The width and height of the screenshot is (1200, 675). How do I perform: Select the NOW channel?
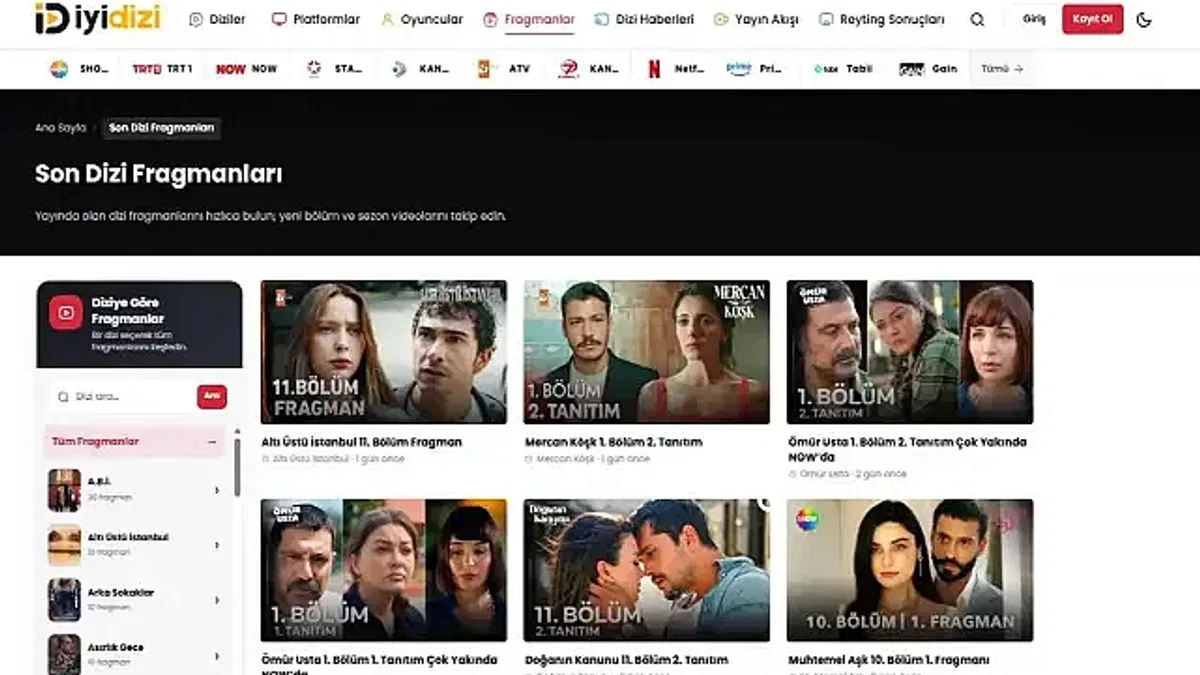pyautogui.click(x=247, y=69)
